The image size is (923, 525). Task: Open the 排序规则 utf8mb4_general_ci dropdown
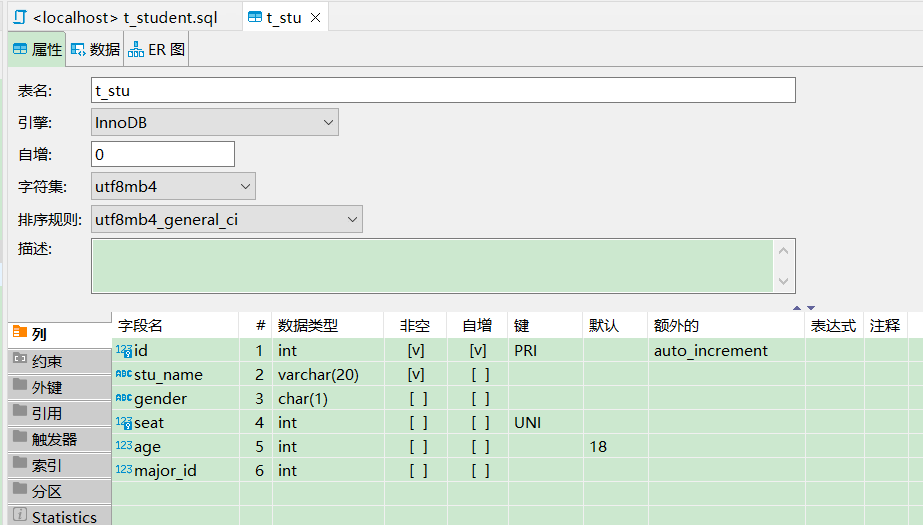click(x=227, y=220)
